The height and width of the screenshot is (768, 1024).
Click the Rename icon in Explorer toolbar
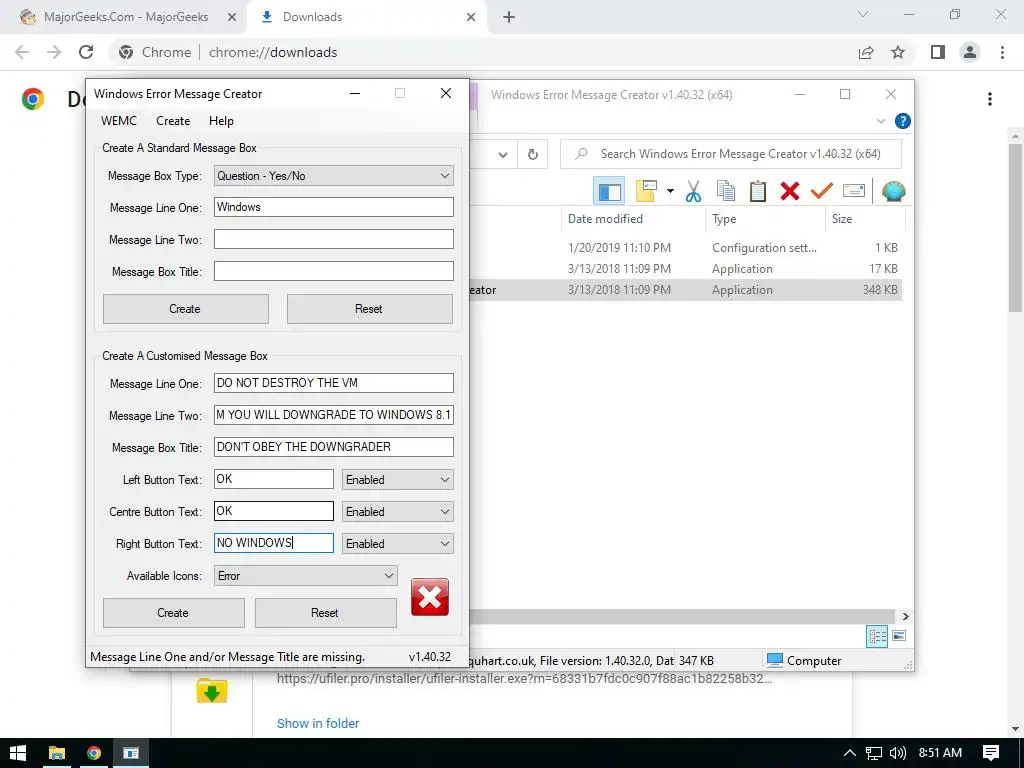pos(854,191)
